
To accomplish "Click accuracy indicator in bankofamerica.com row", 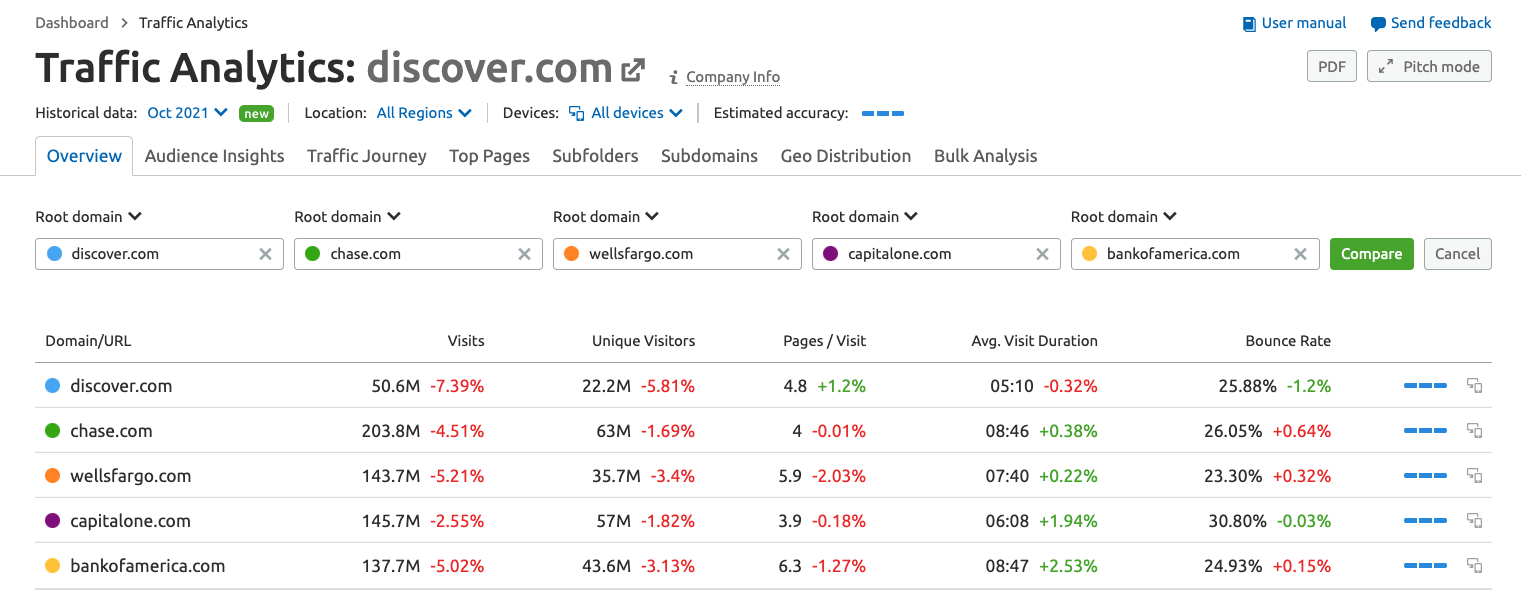I will (x=1425, y=566).
